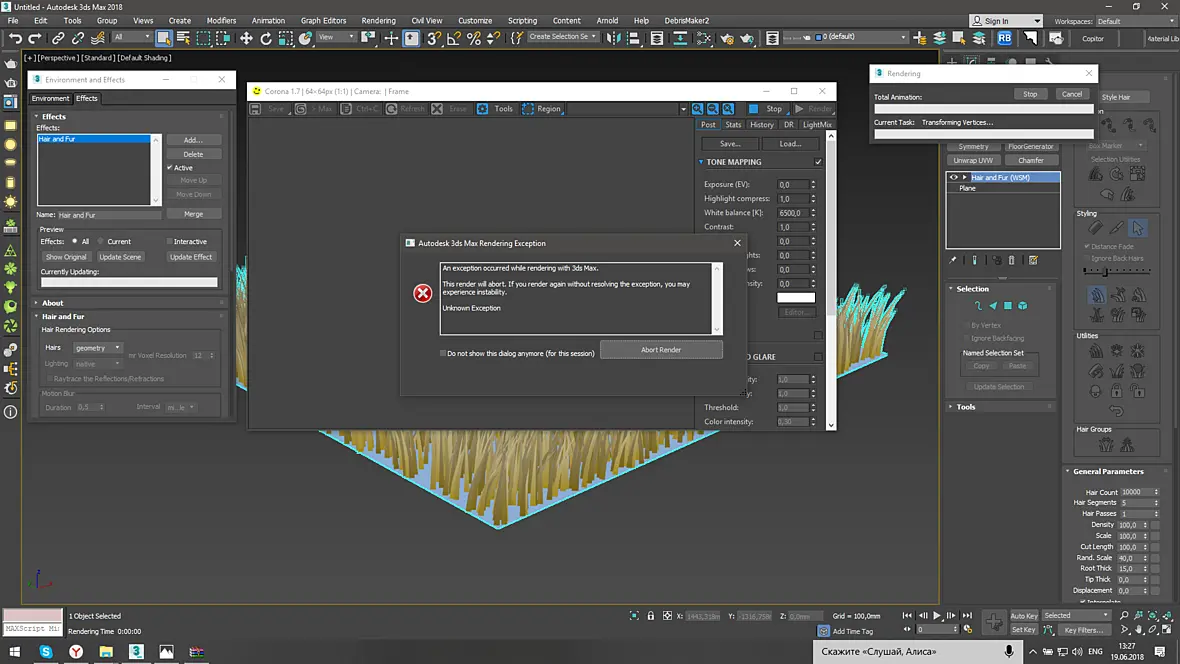Click the cube element selection icon
Viewport: 1180px width, 664px height.
coord(1023,306)
